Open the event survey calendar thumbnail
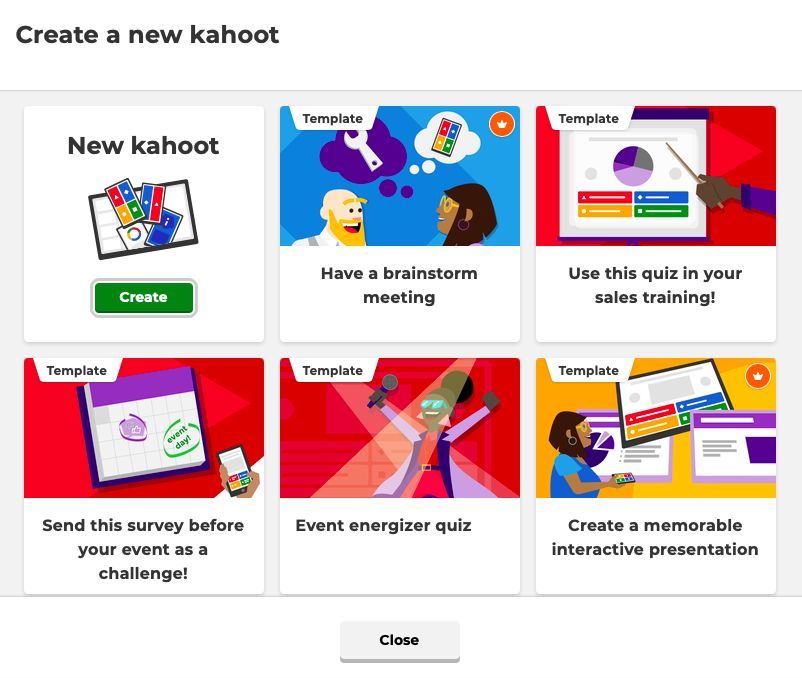The width and height of the screenshot is (802, 678). click(144, 428)
